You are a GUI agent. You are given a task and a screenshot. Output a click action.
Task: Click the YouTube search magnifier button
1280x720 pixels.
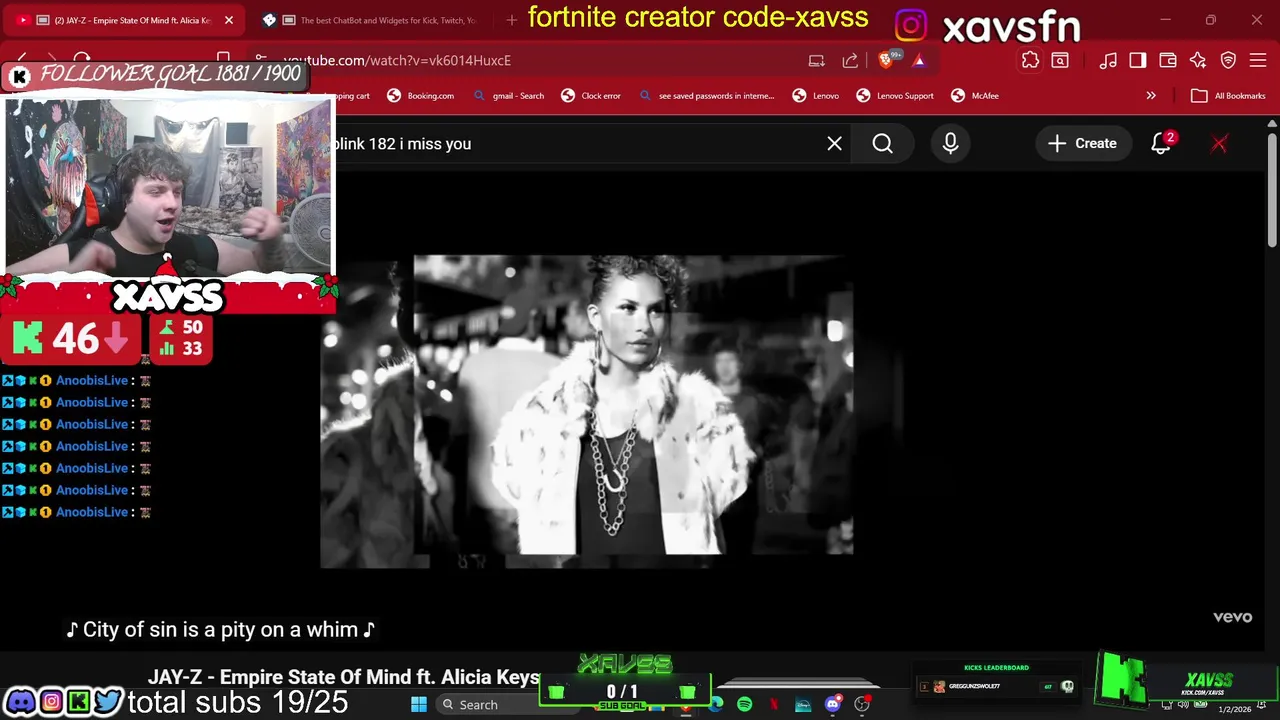(882, 144)
